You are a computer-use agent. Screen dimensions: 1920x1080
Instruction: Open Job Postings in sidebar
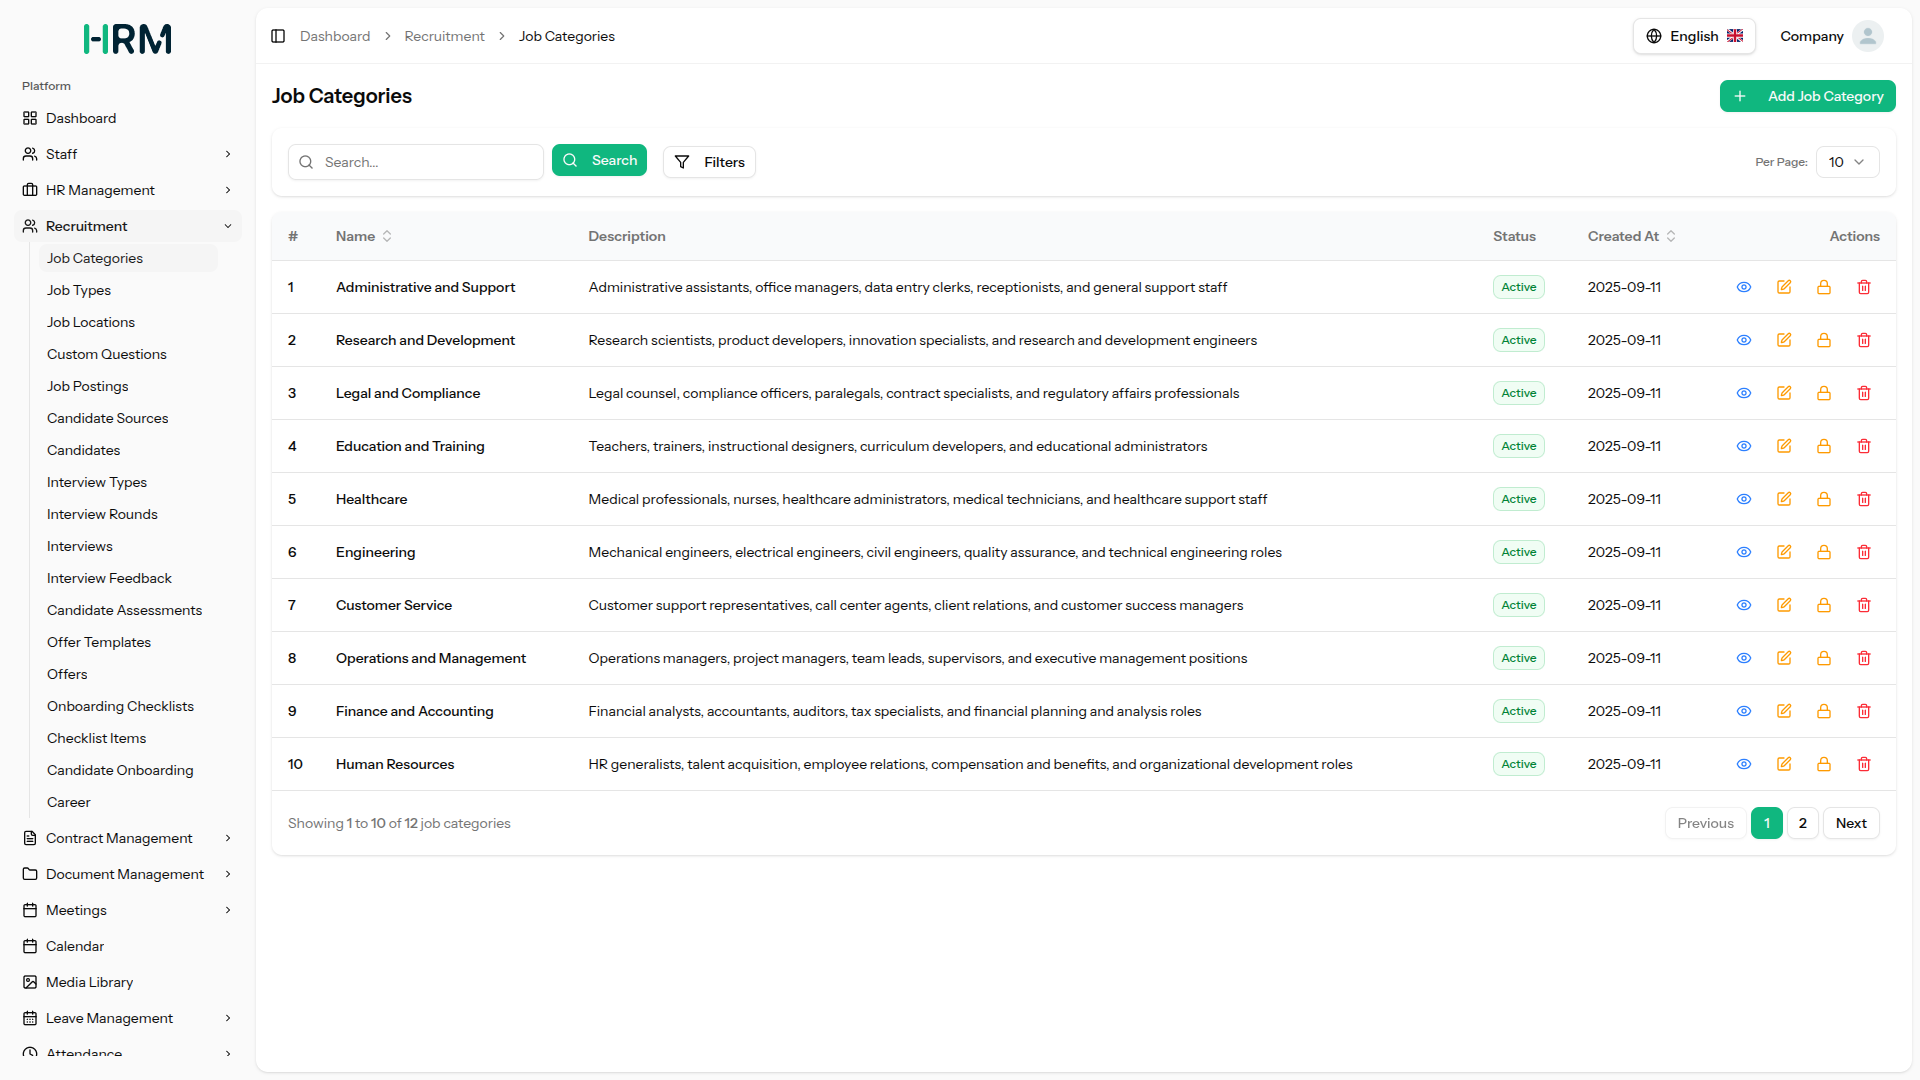point(88,386)
